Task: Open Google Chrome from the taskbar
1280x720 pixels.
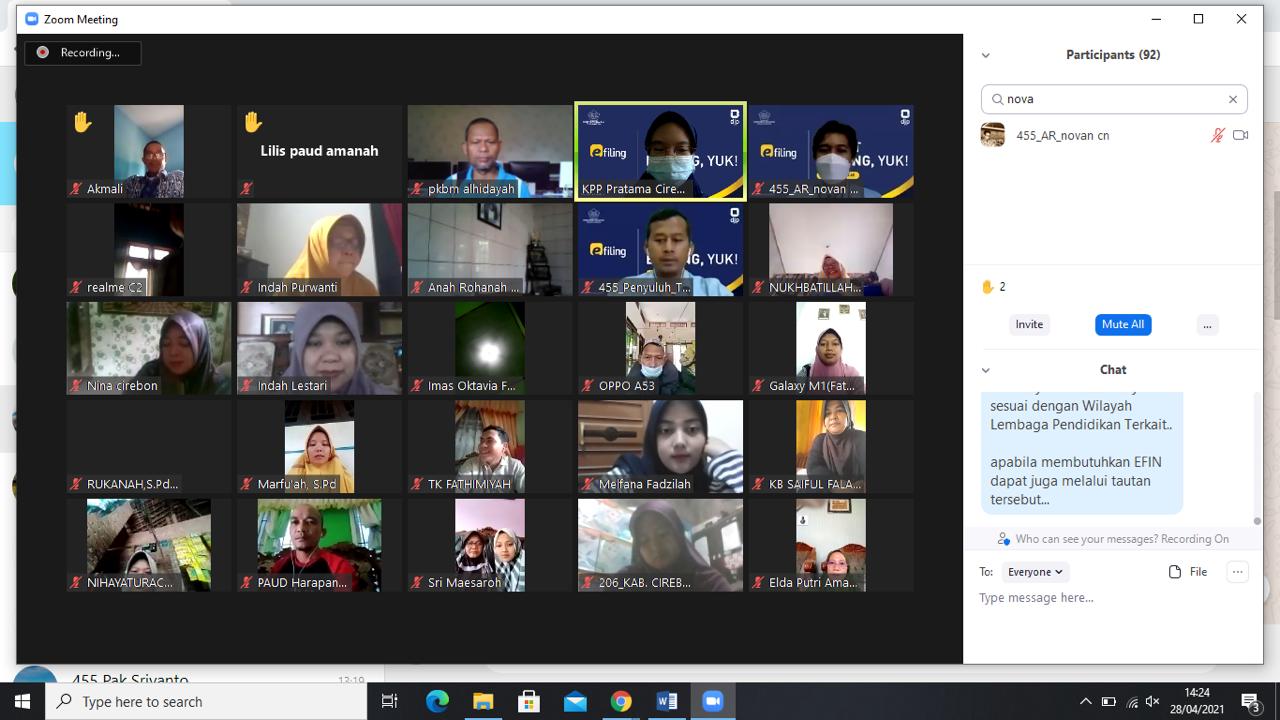Action: (621, 701)
